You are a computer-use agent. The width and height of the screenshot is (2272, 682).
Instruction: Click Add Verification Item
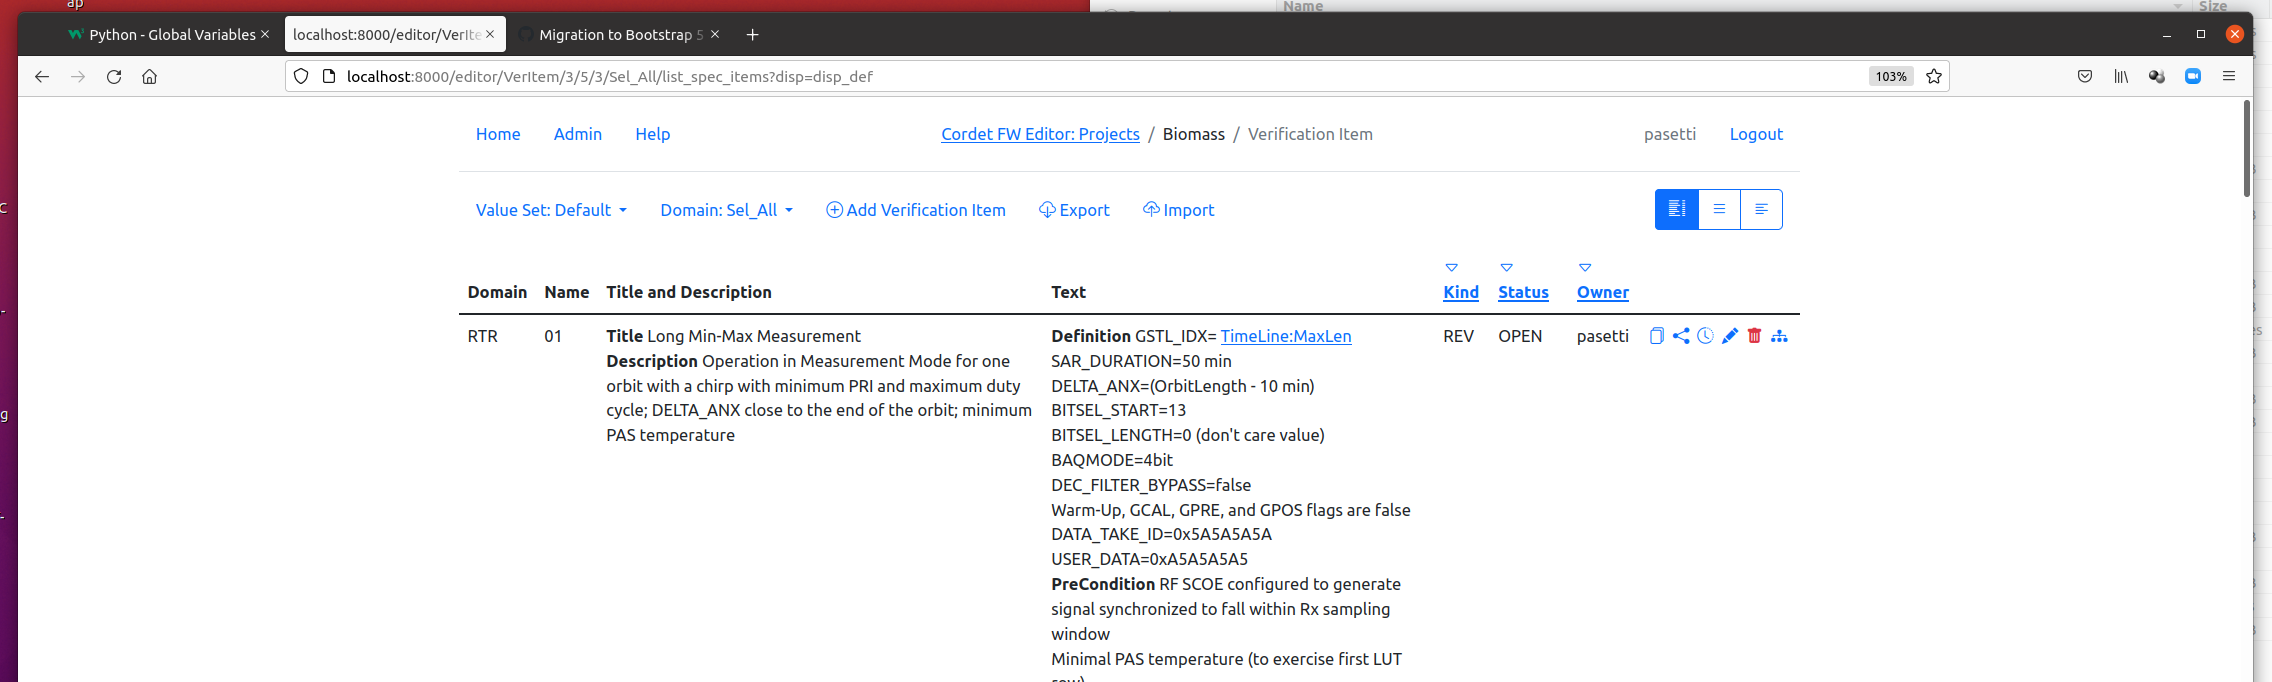click(x=916, y=210)
